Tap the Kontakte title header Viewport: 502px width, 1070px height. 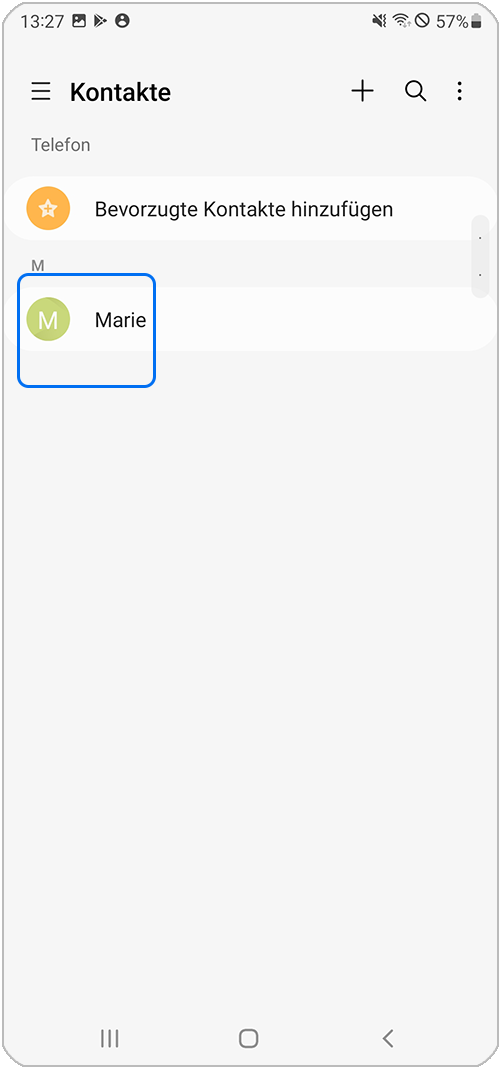[x=121, y=92]
